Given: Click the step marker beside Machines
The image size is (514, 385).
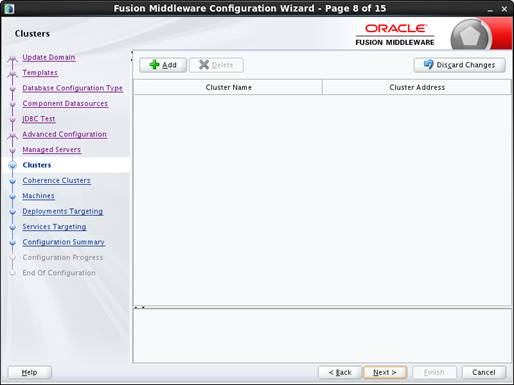Looking at the screenshot, I should (13, 196).
